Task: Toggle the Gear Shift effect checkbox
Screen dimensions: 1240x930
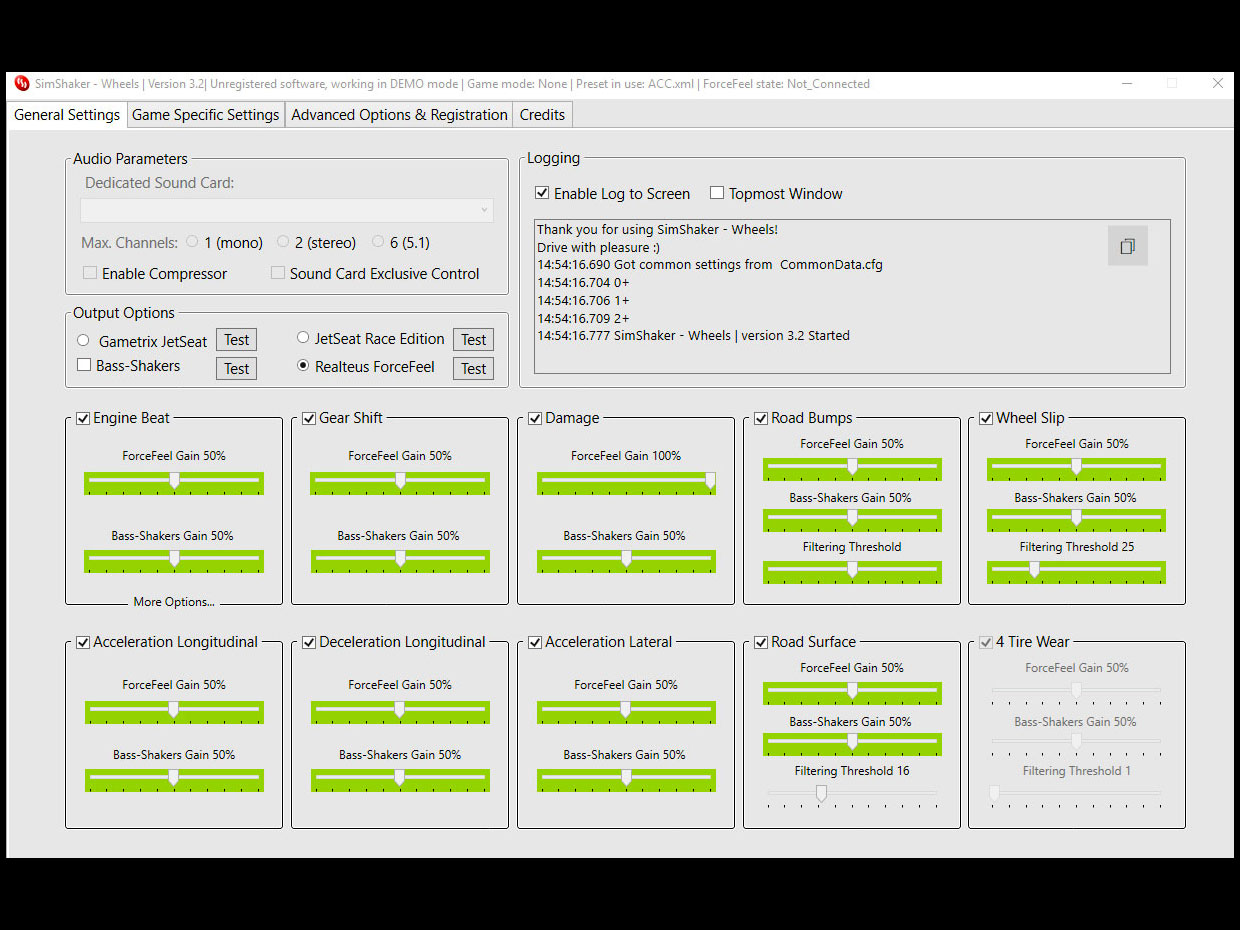Action: [x=309, y=418]
